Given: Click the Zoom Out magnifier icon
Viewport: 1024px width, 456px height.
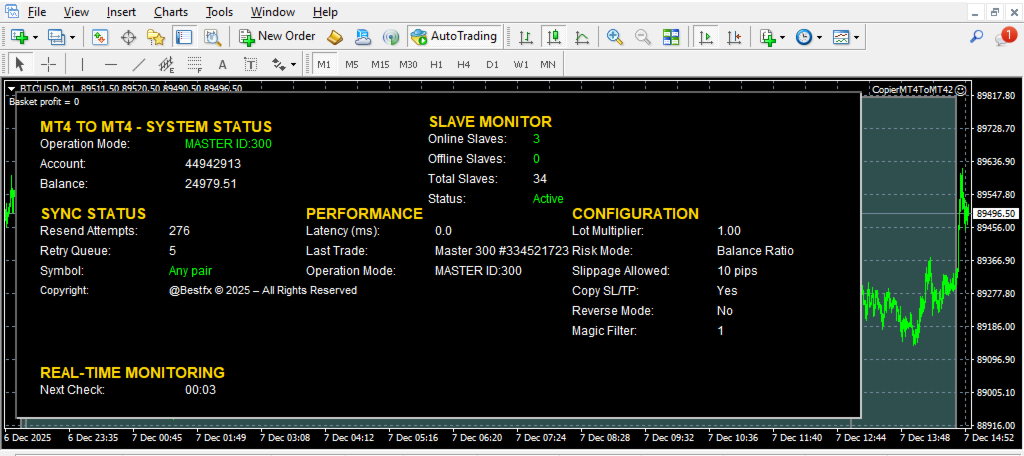Looking at the screenshot, I should 642,37.
